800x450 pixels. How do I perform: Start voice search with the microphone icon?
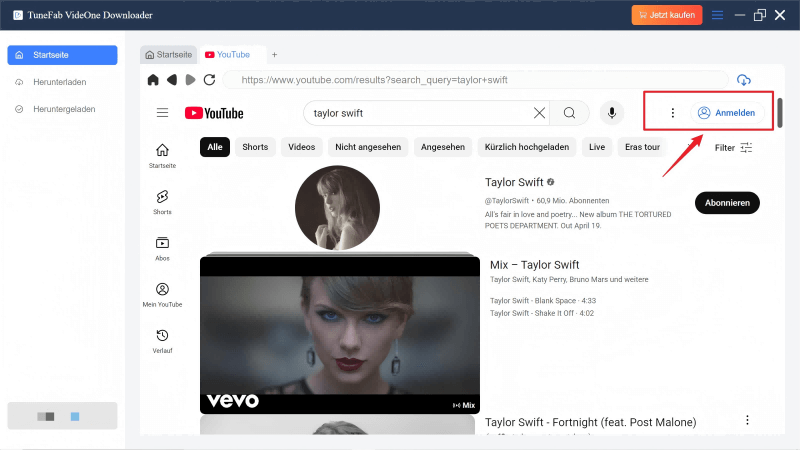pyautogui.click(x=612, y=113)
